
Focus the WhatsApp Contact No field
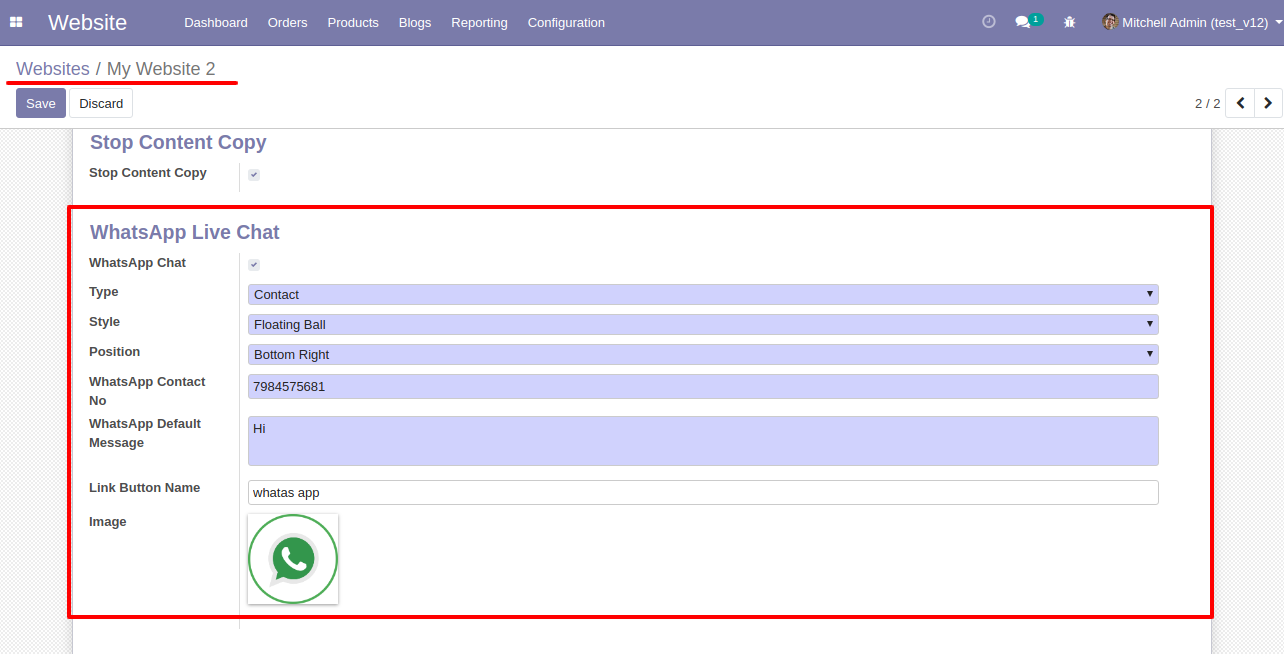(x=703, y=387)
